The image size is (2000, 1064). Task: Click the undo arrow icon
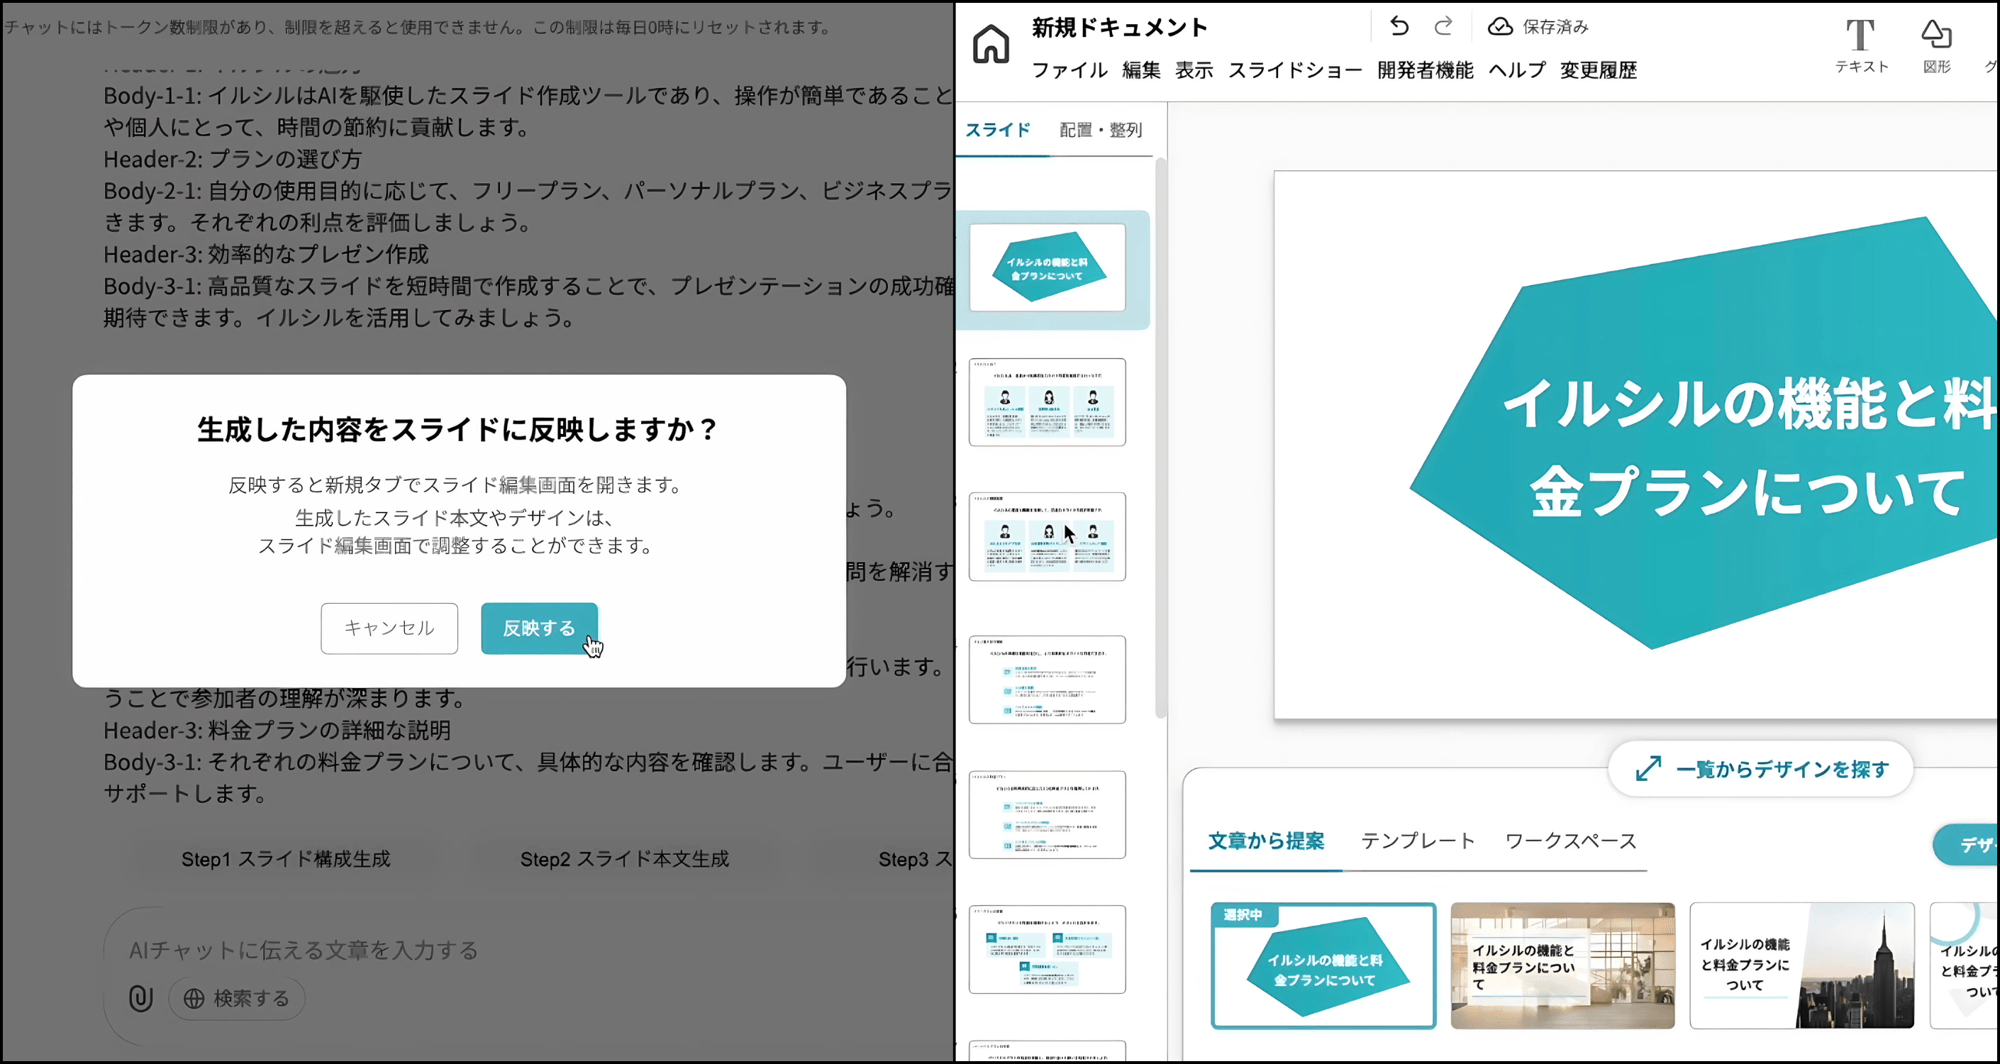pos(1399,27)
